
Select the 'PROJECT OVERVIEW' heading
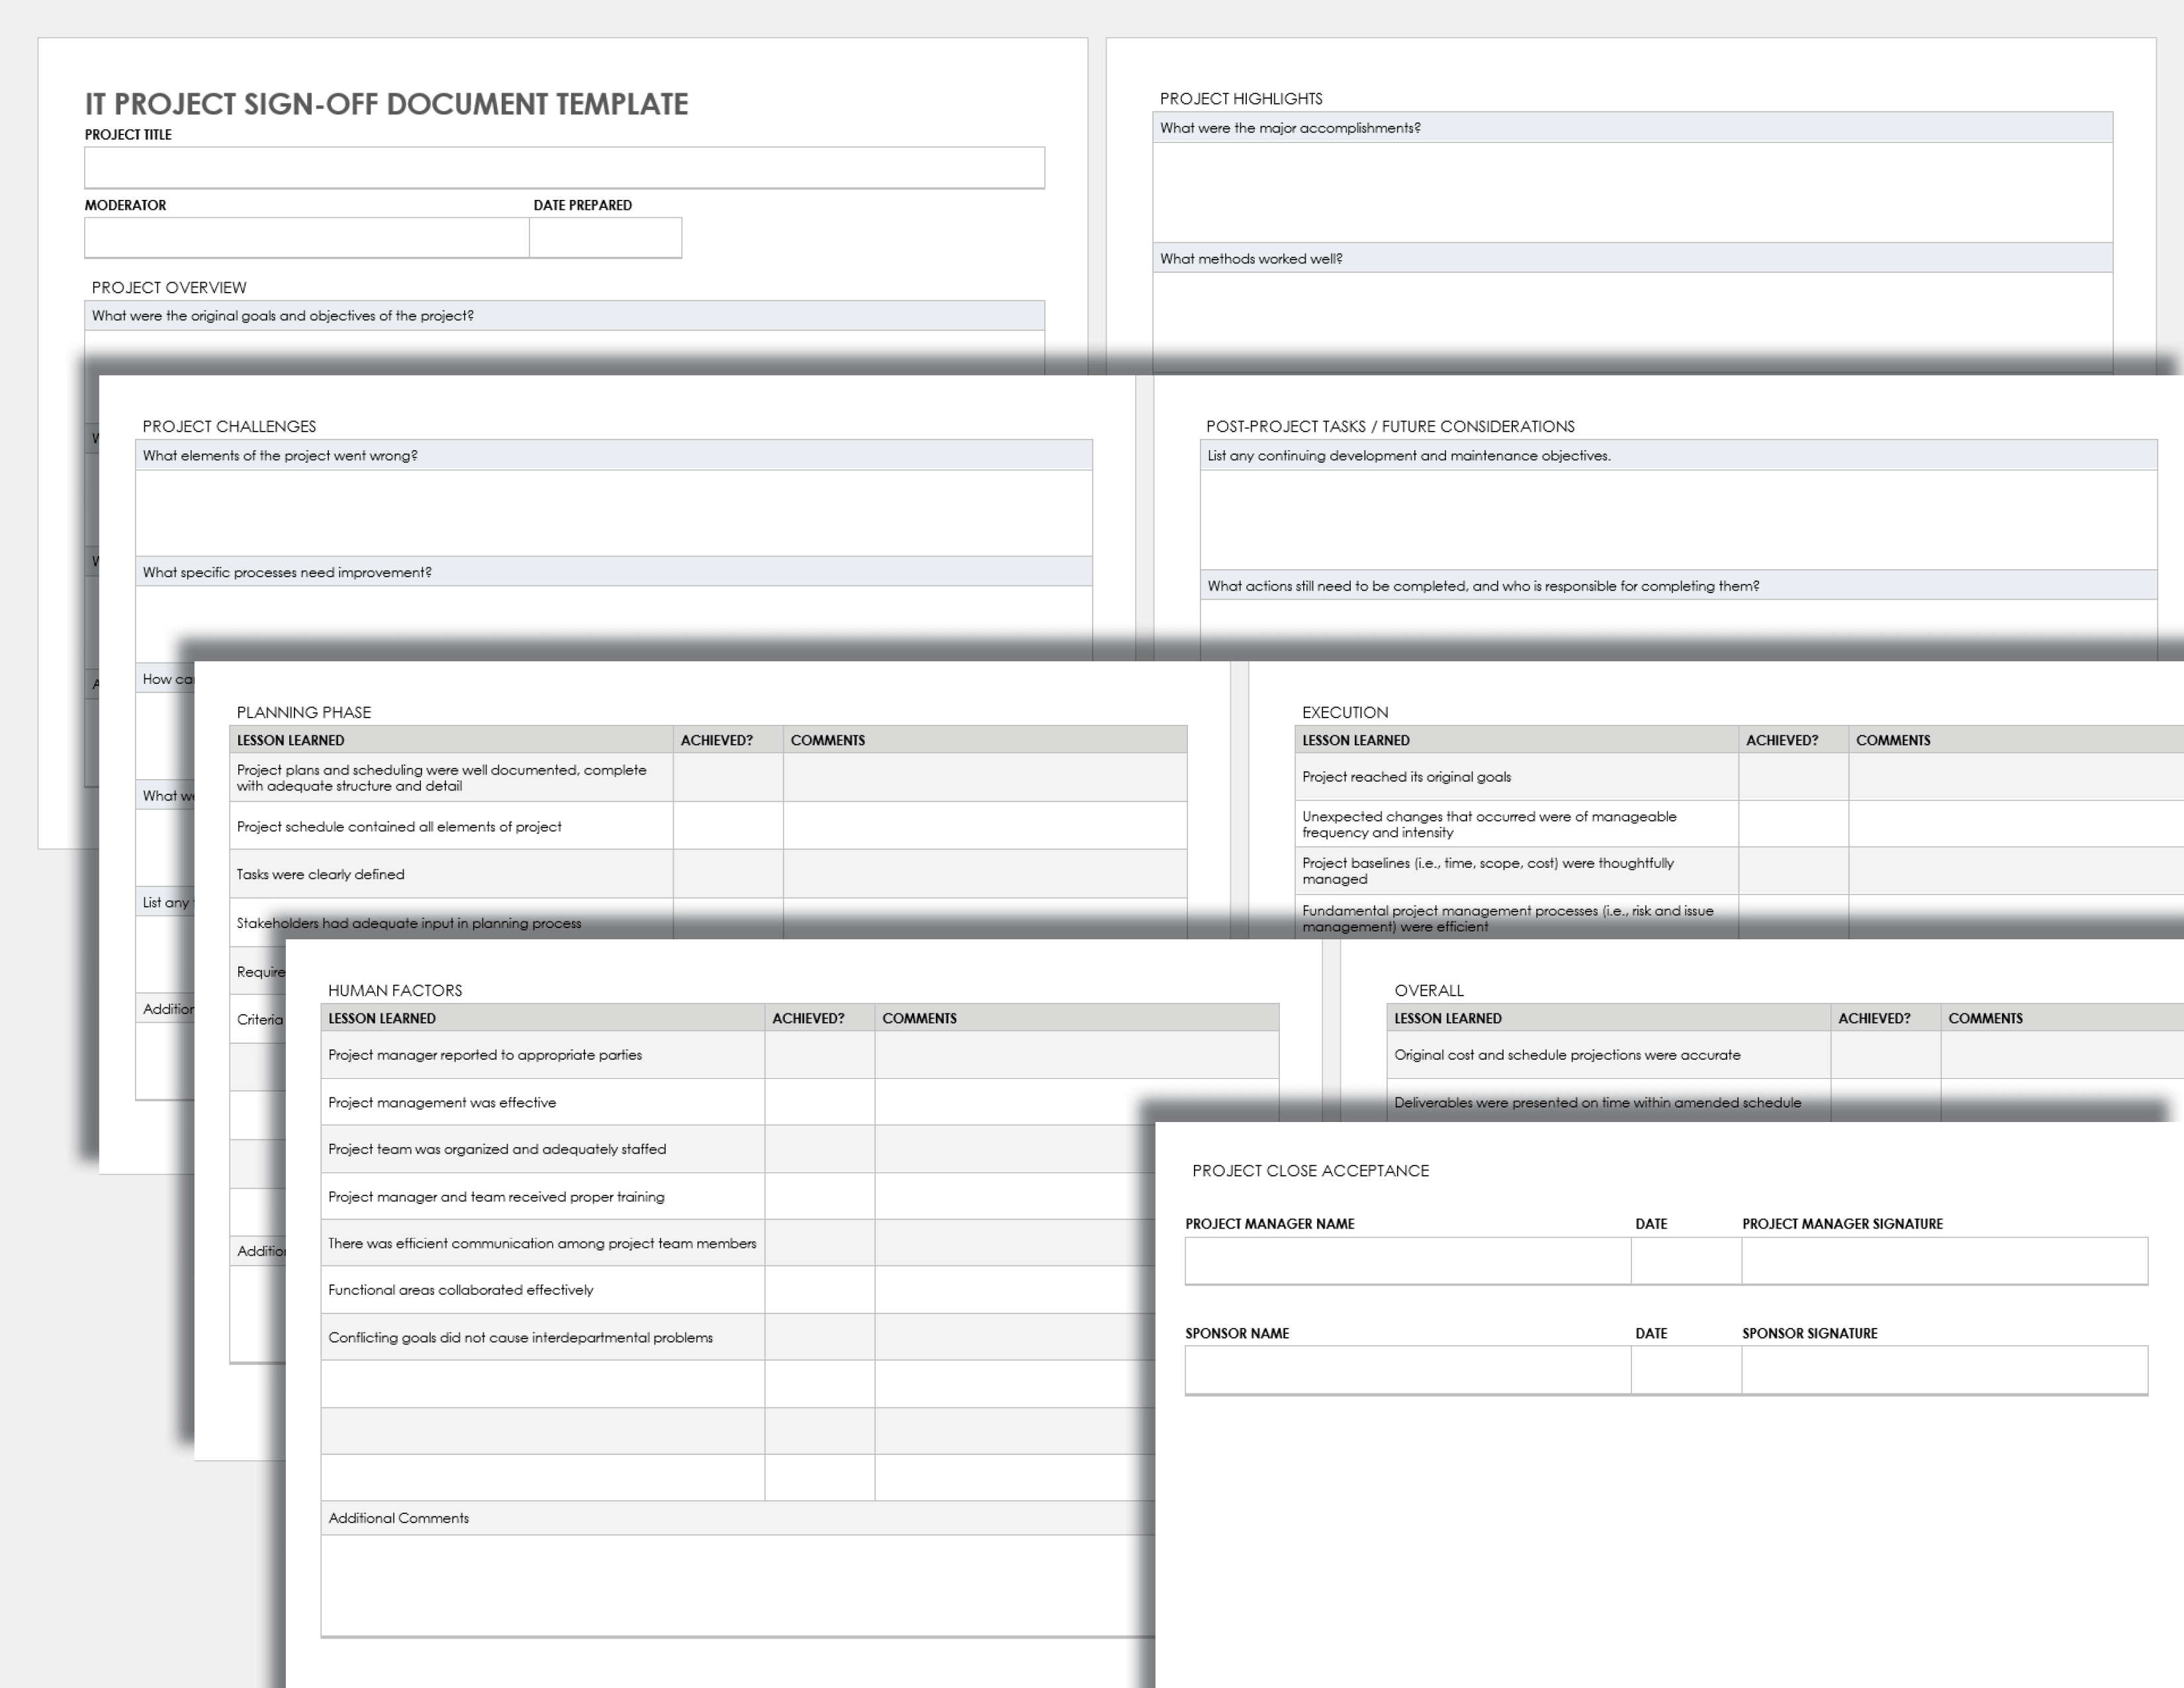click(169, 288)
